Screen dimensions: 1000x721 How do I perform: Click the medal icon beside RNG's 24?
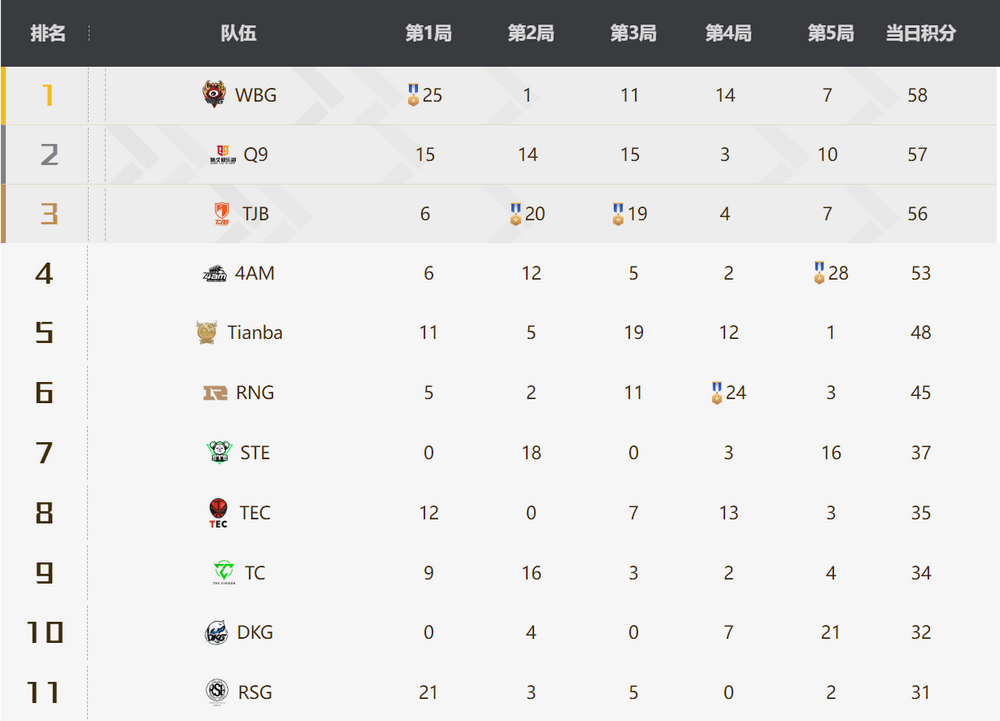(717, 393)
